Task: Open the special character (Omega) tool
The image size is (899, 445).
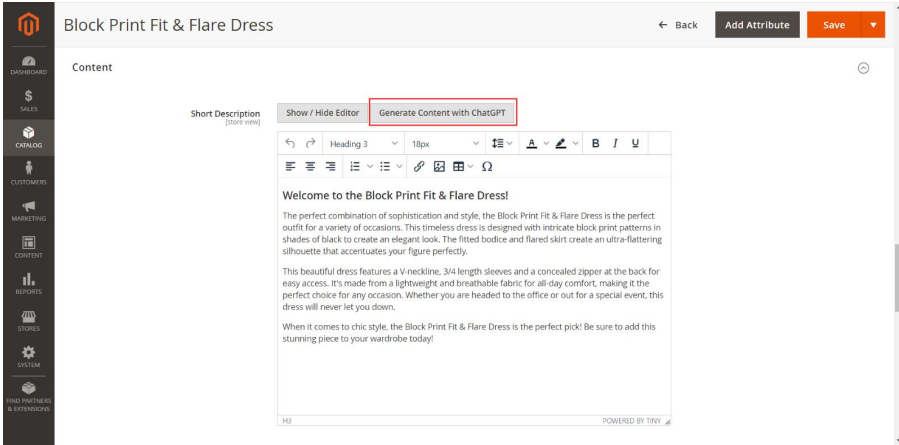Action: (x=487, y=166)
